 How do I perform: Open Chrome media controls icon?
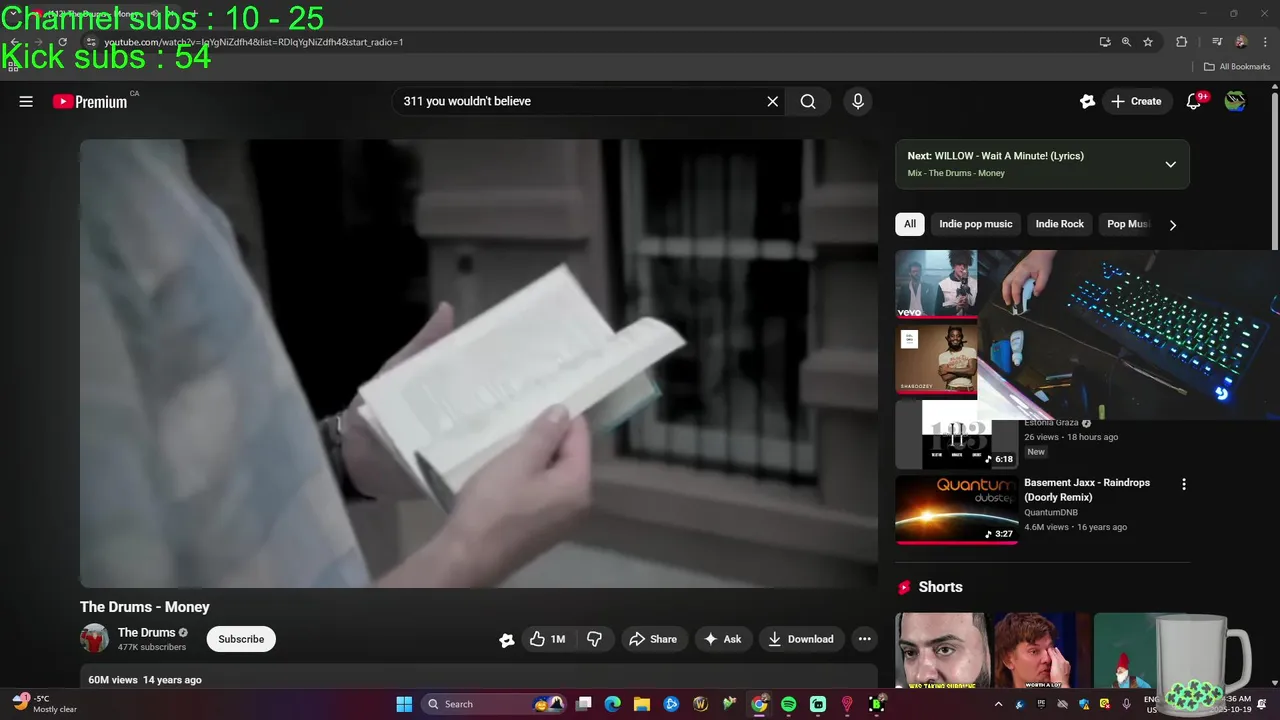point(1217,42)
